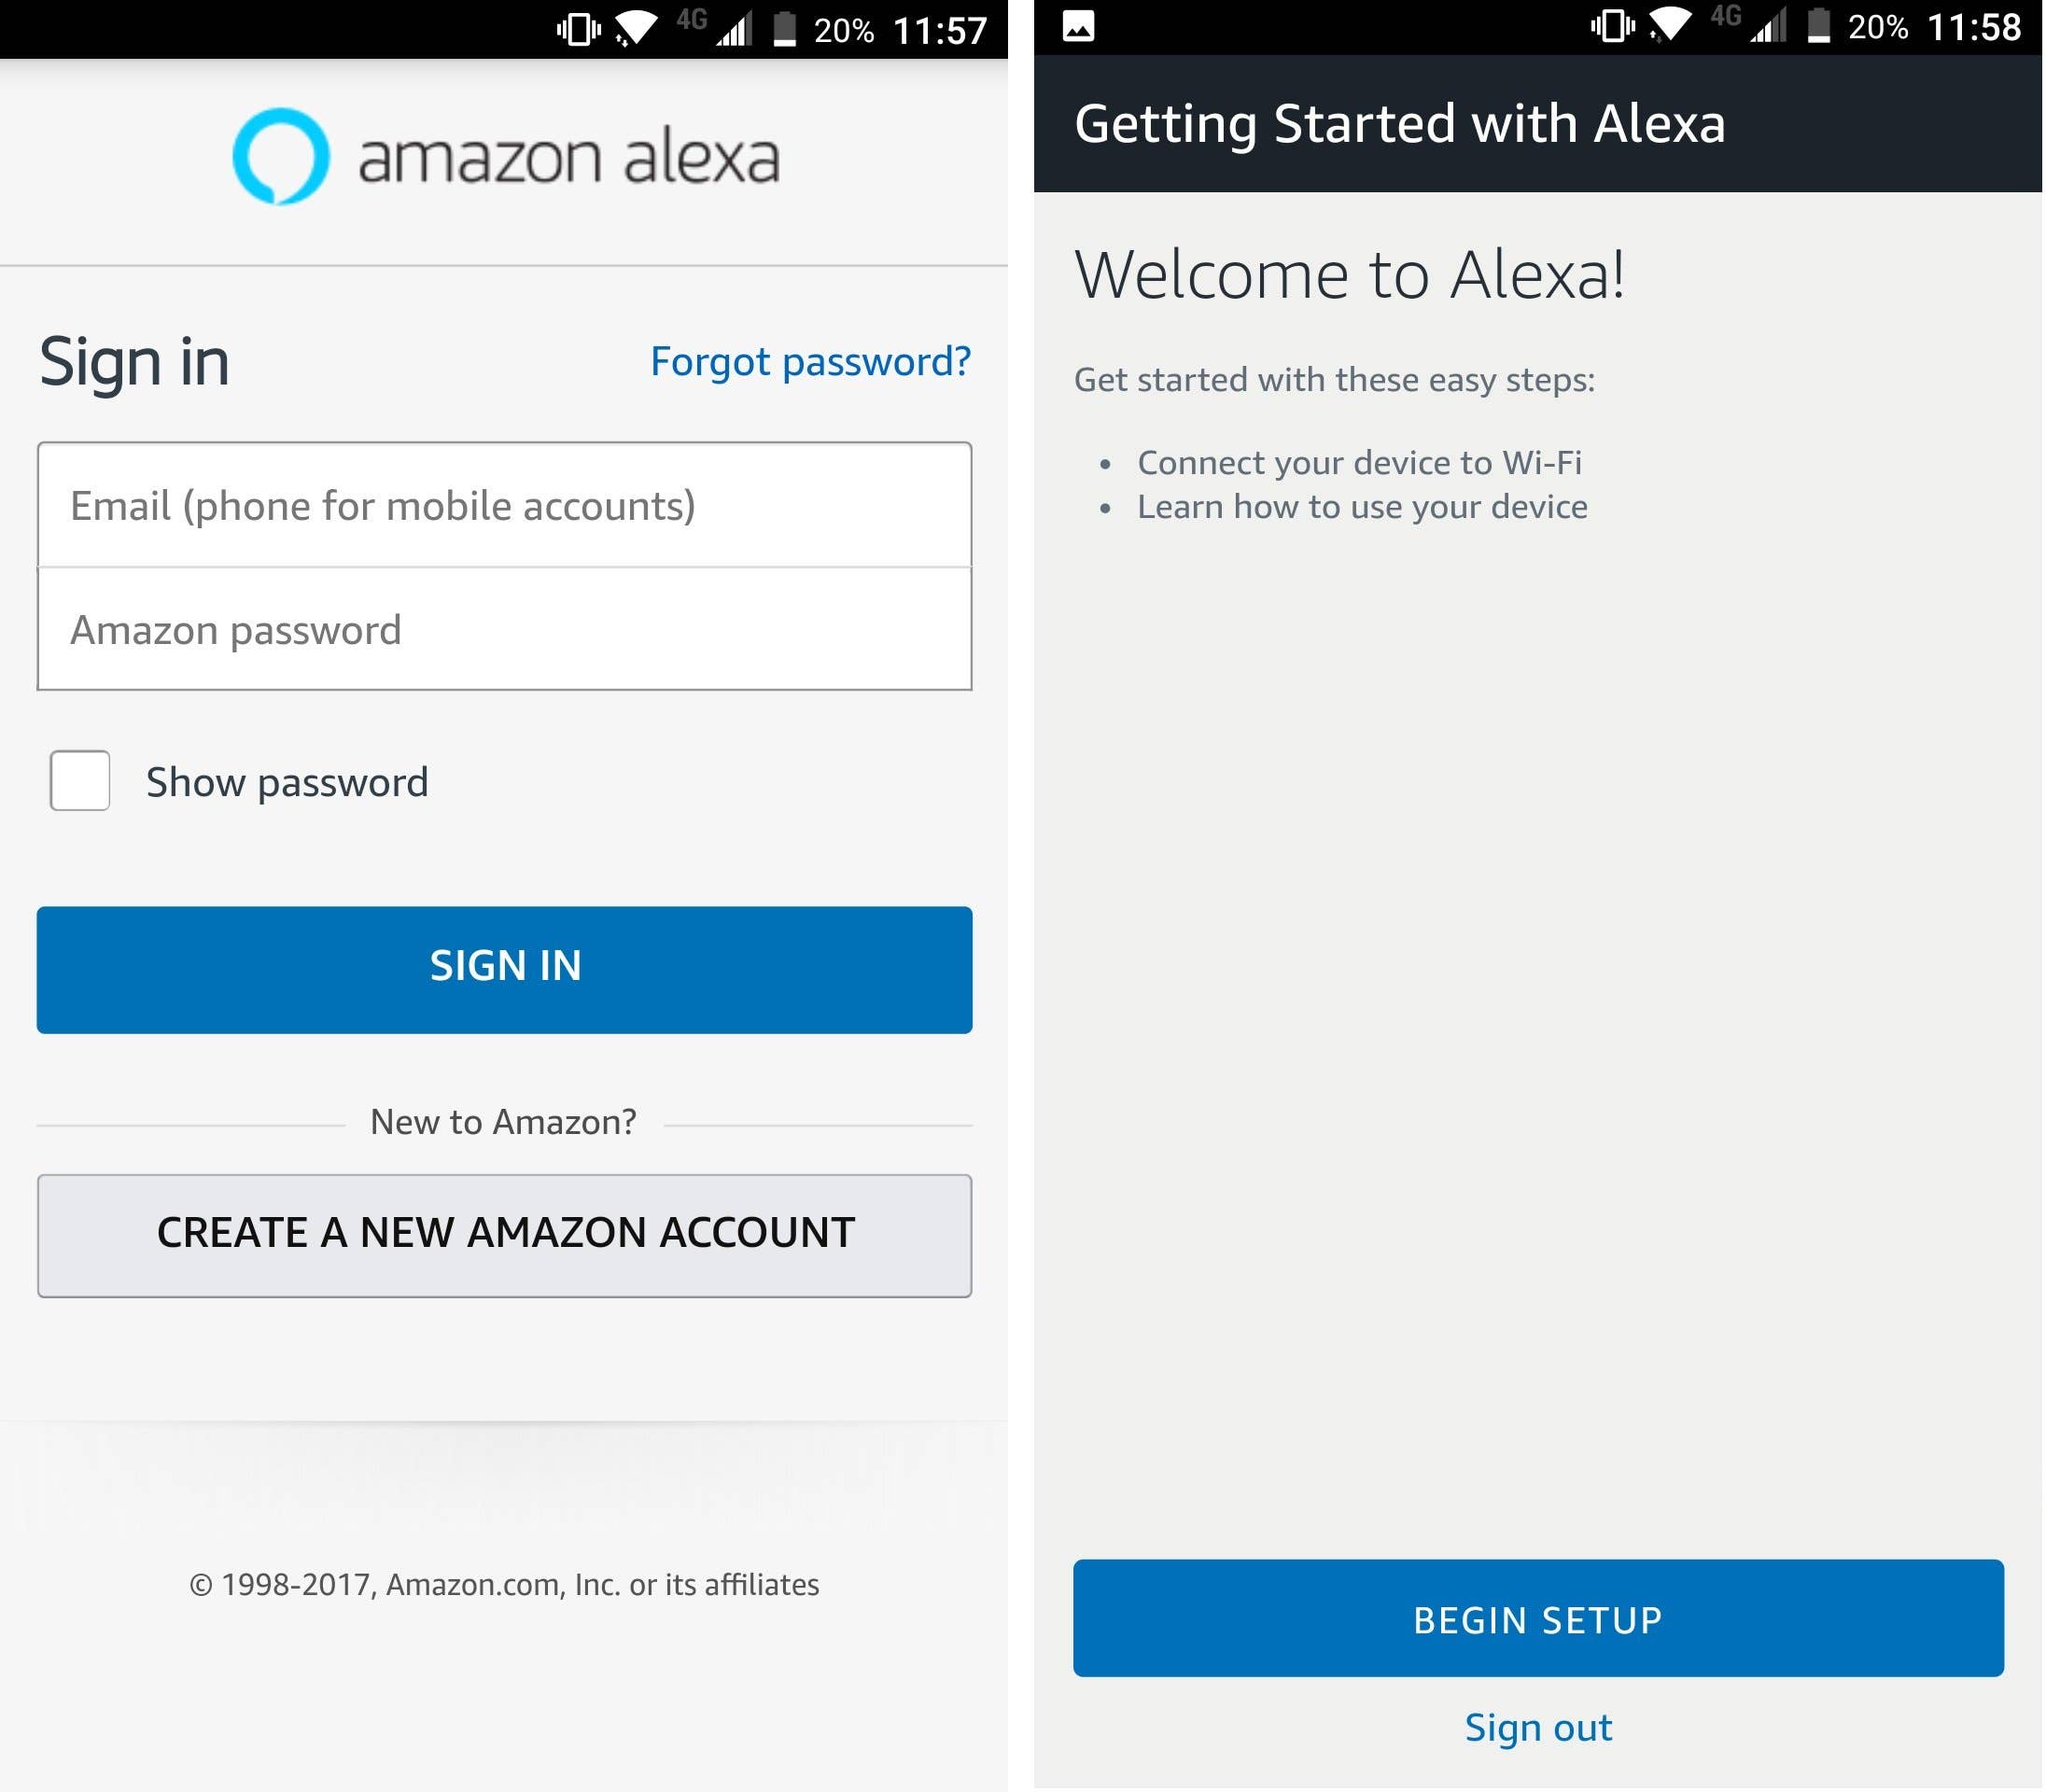Tap the amazon alexa wordmark text
This screenshot has width=2046, height=1792.
pos(568,158)
